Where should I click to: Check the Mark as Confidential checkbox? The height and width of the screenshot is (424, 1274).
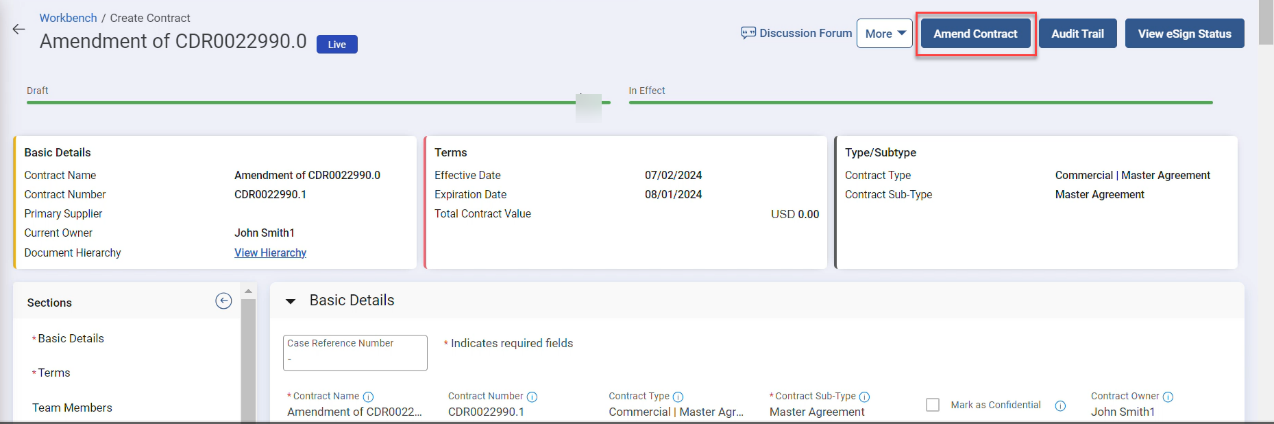click(933, 405)
